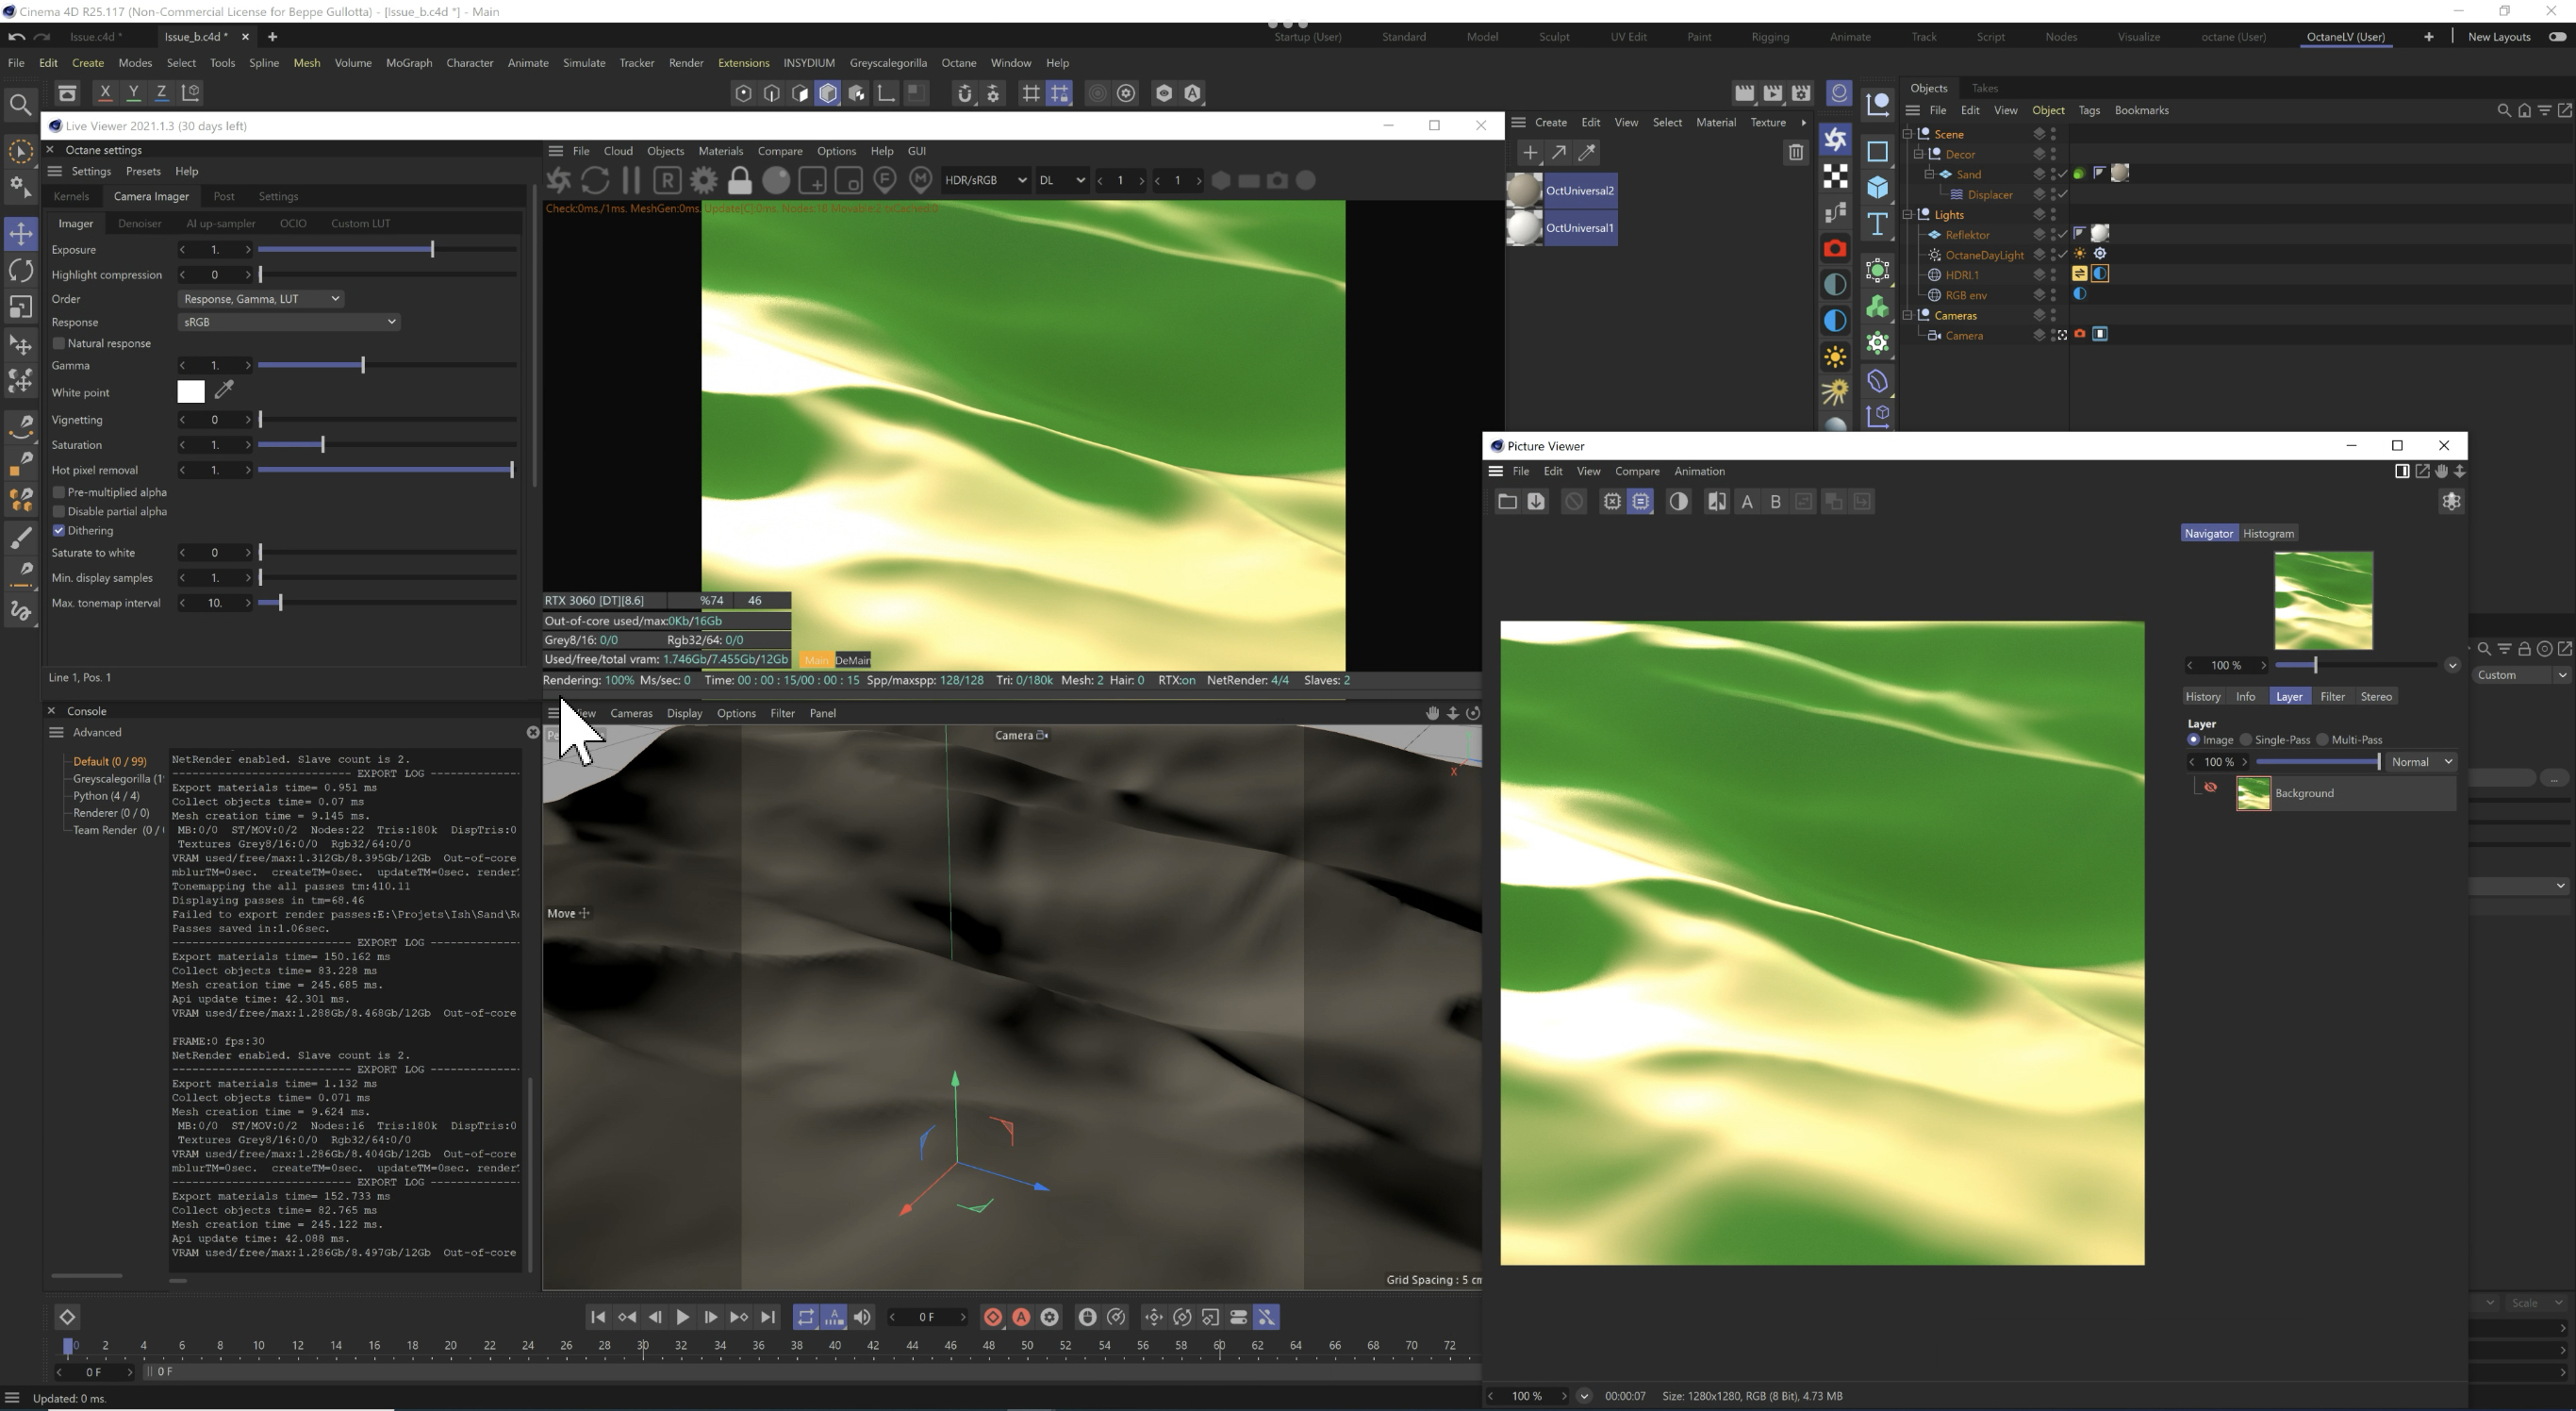2576x1411 pixels.
Task: Select the Rotate tool in left toolbar
Action: [21, 271]
